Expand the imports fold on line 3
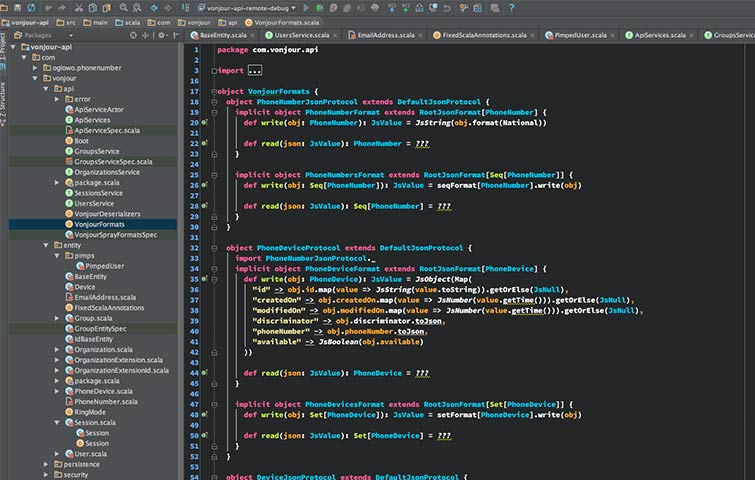 [214, 71]
